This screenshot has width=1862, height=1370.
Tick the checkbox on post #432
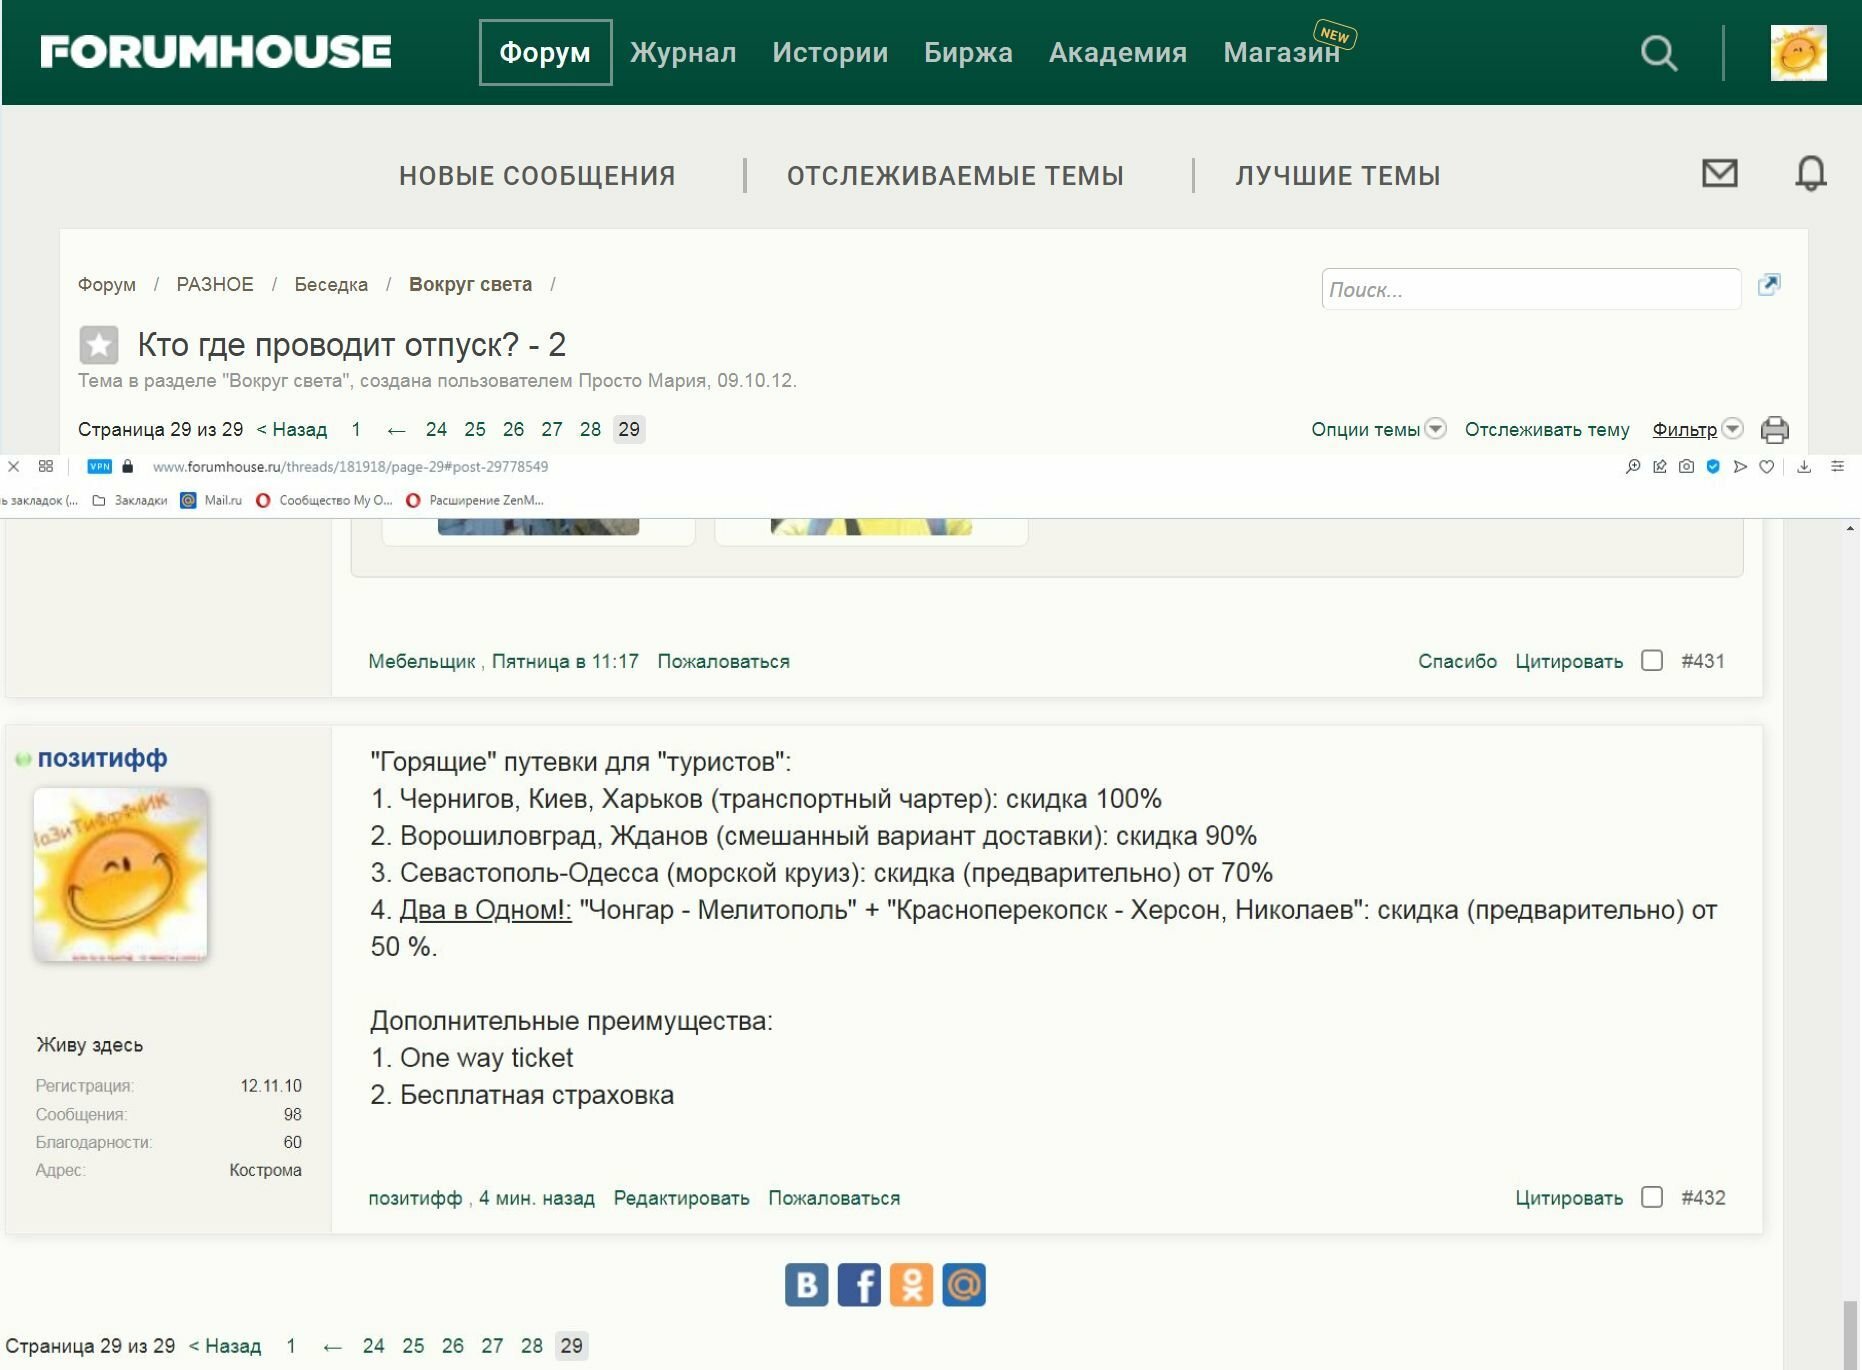click(1652, 1197)
